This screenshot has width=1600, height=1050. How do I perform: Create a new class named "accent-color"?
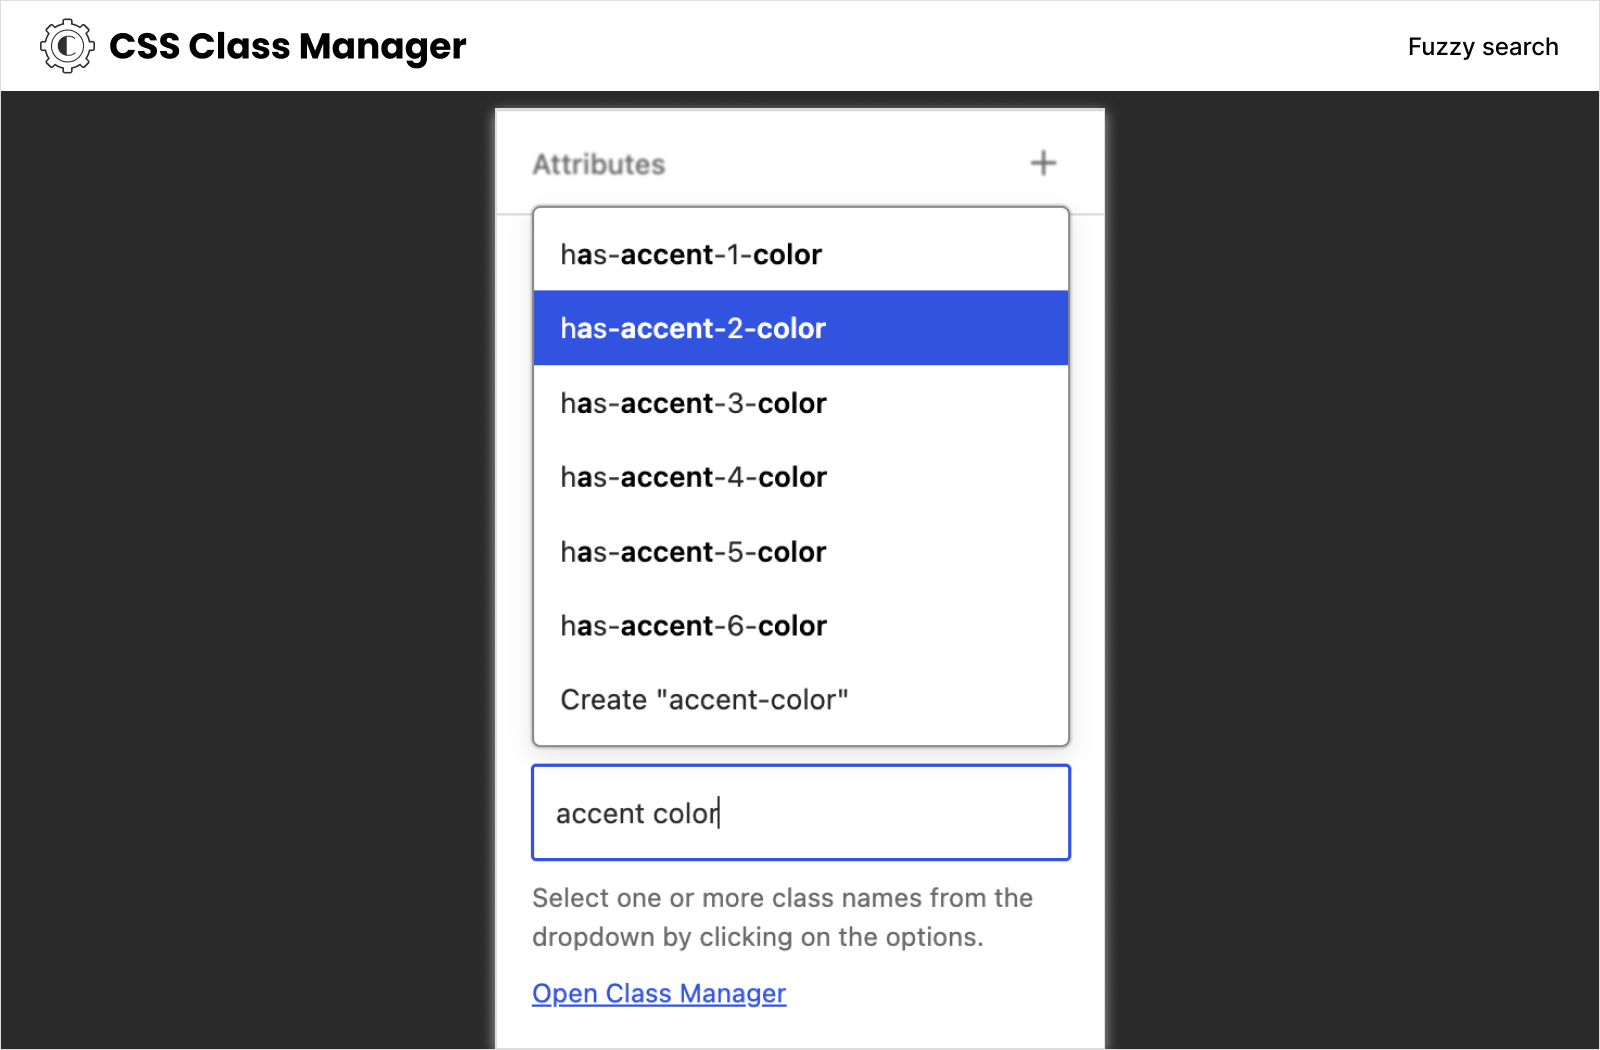704,699
